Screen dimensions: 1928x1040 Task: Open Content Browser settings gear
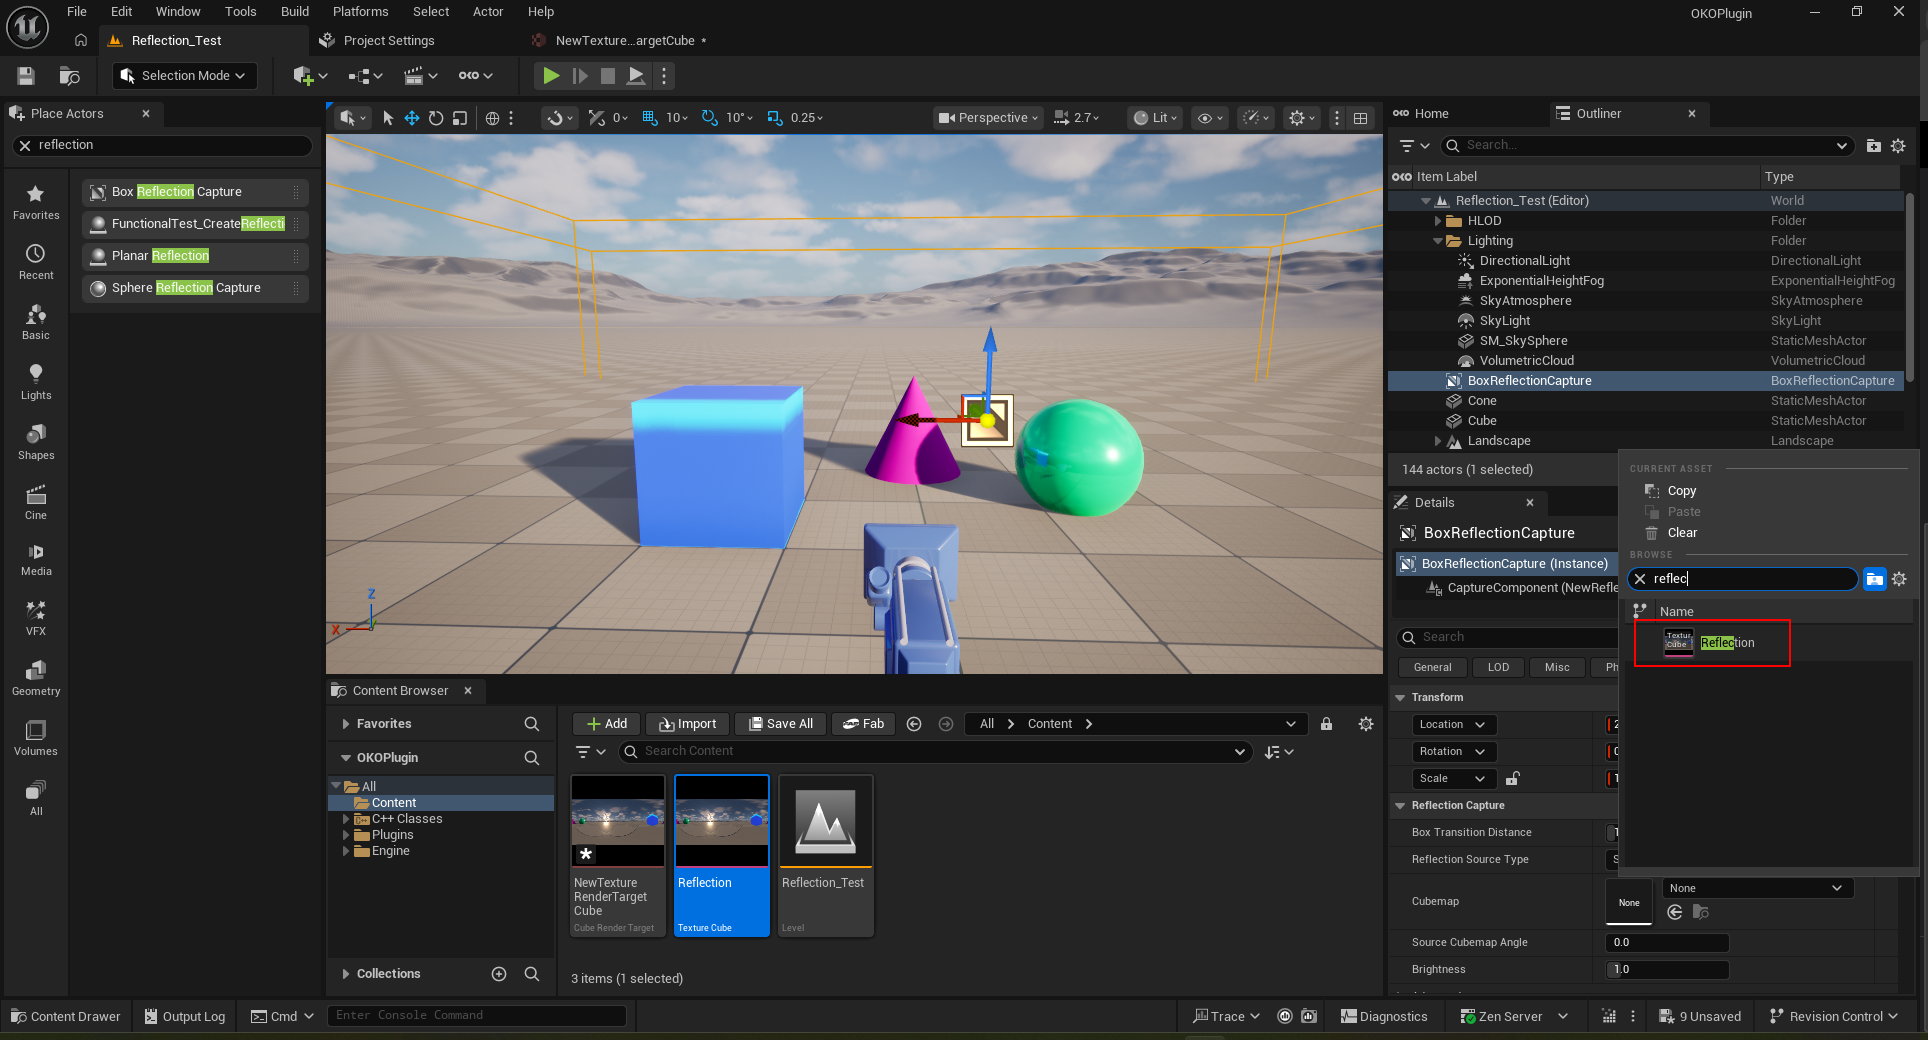(1366, 724)
